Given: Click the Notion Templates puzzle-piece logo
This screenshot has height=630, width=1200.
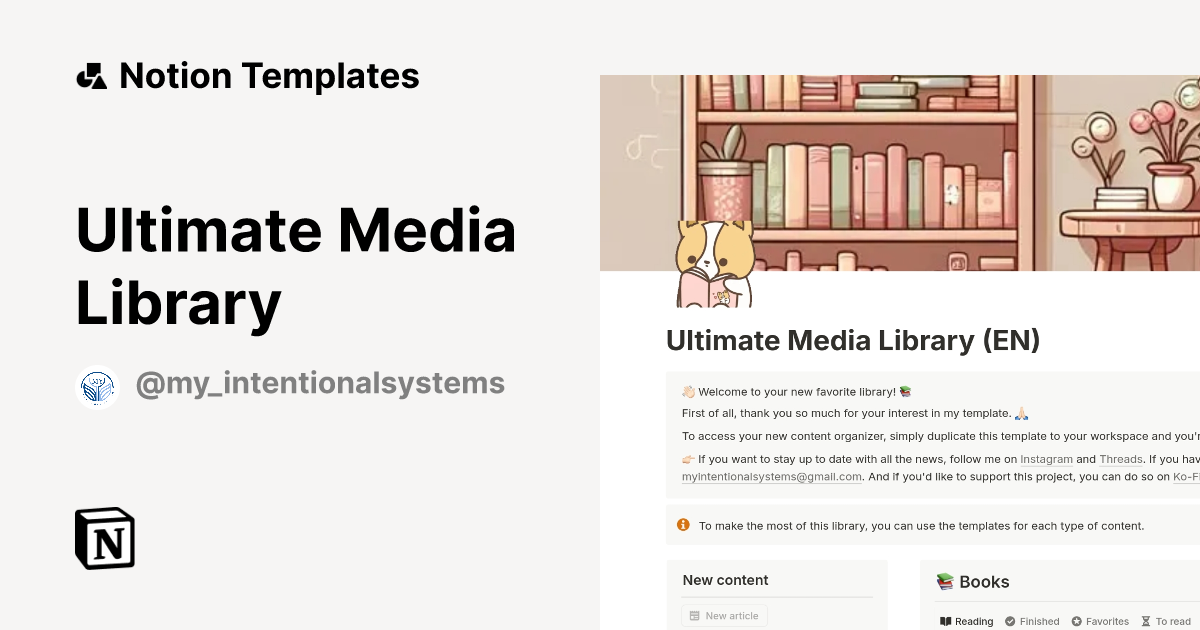Looking at the screenshot, I should [x=92, y=75].
